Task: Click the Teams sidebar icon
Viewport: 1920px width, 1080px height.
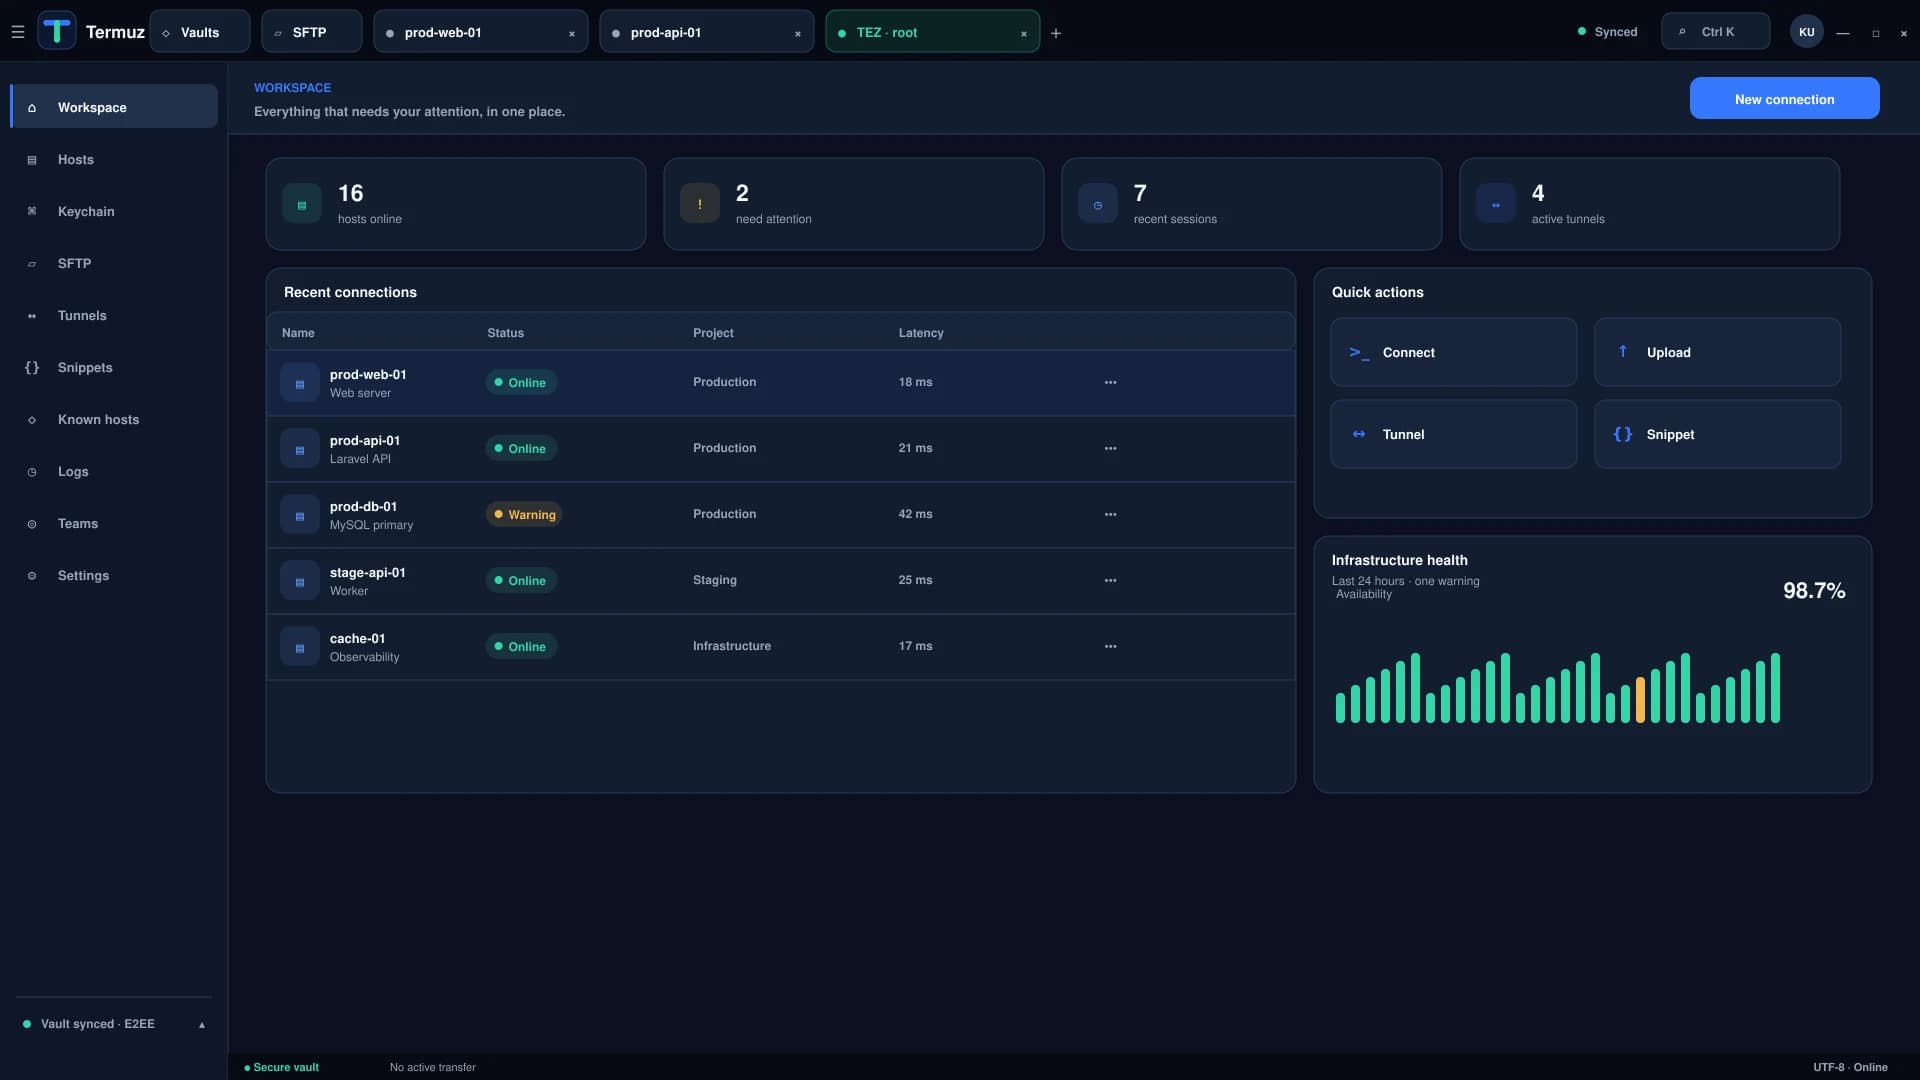Action: 32,524
